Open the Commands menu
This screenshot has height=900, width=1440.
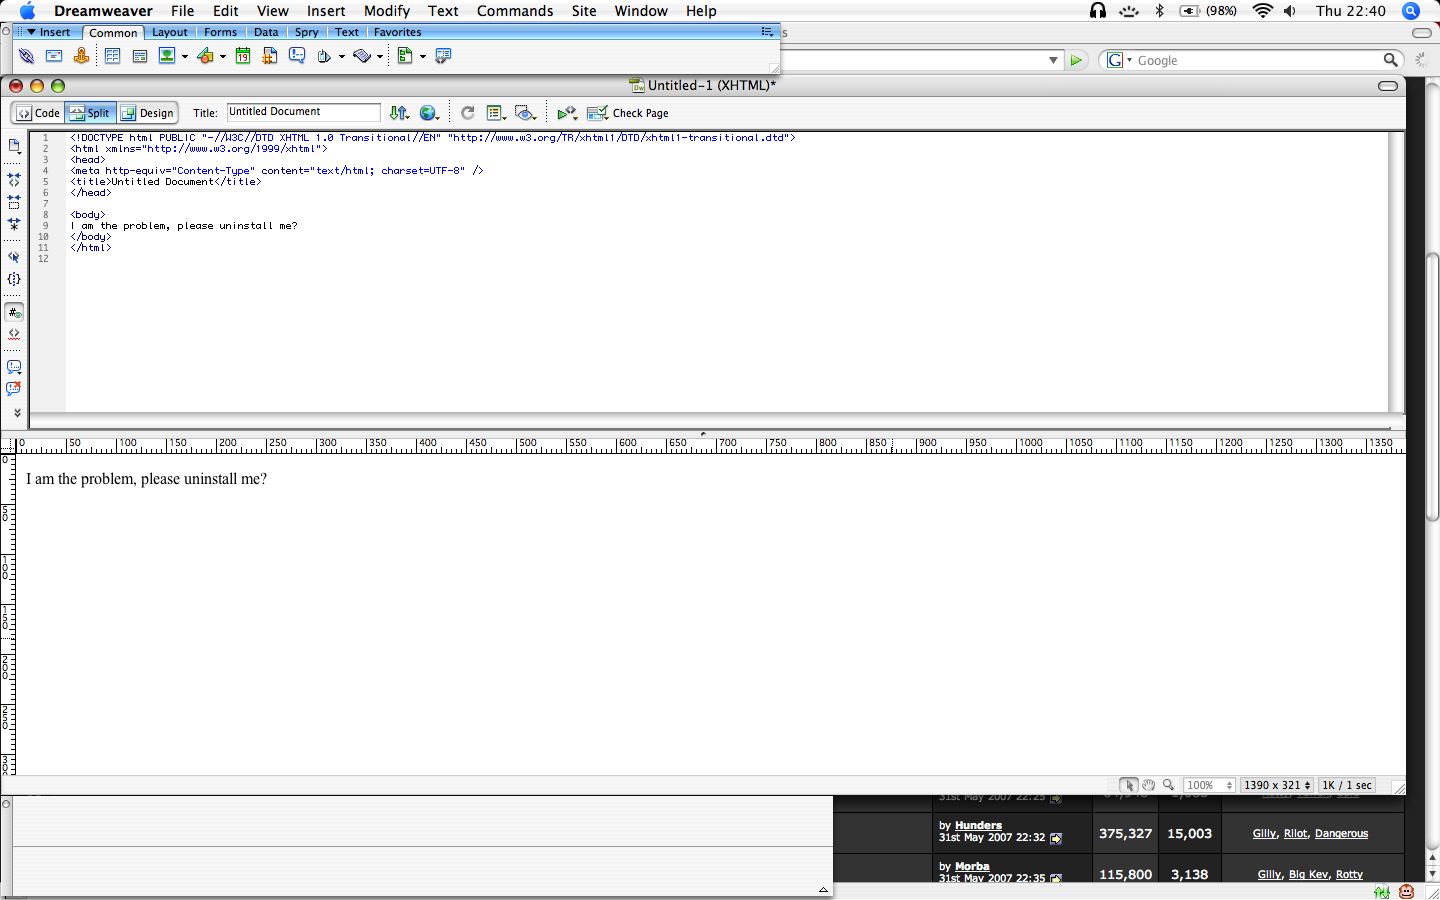pyautogui.click(x=514, y=11)
